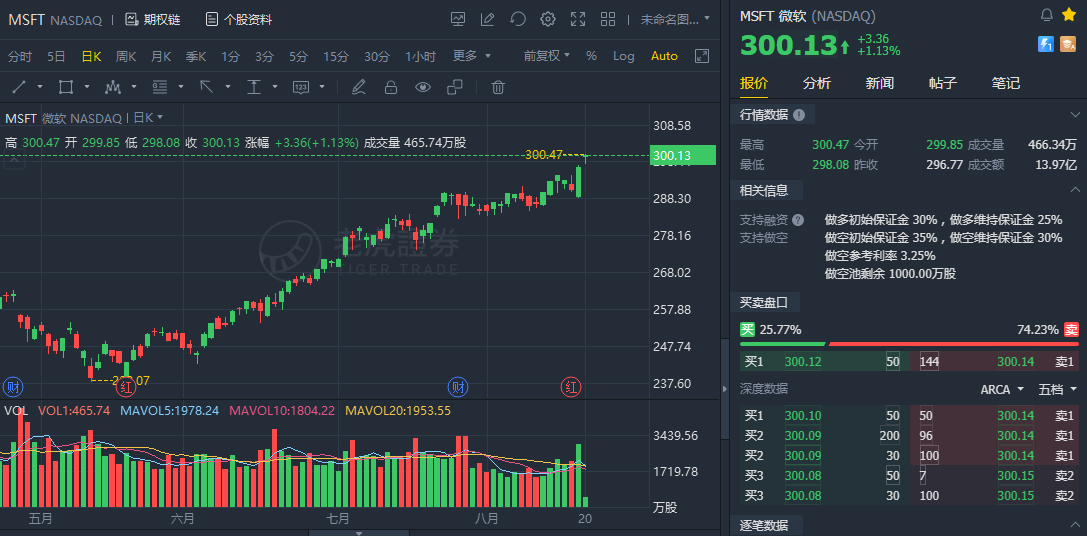Pop out chart with expand arrow icon
1087x536 pixels.
coord(702,56)
